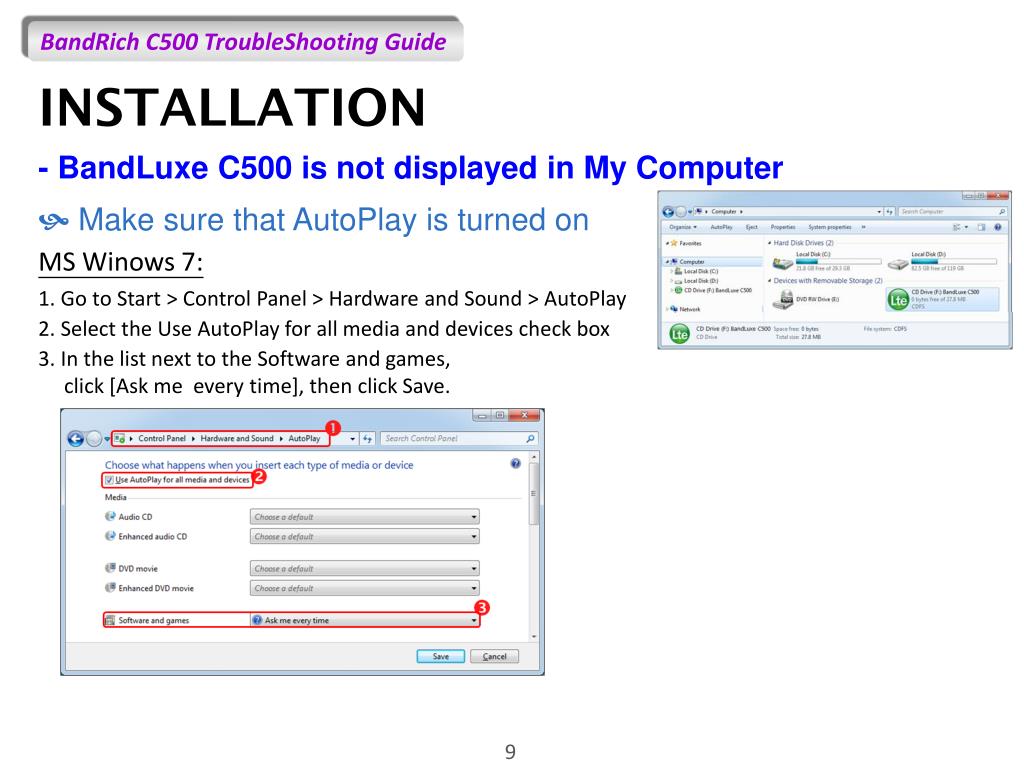This screenshot has height=768, width=1024.
Task: Click the Back arrow in Computer window
Action: 668,212
